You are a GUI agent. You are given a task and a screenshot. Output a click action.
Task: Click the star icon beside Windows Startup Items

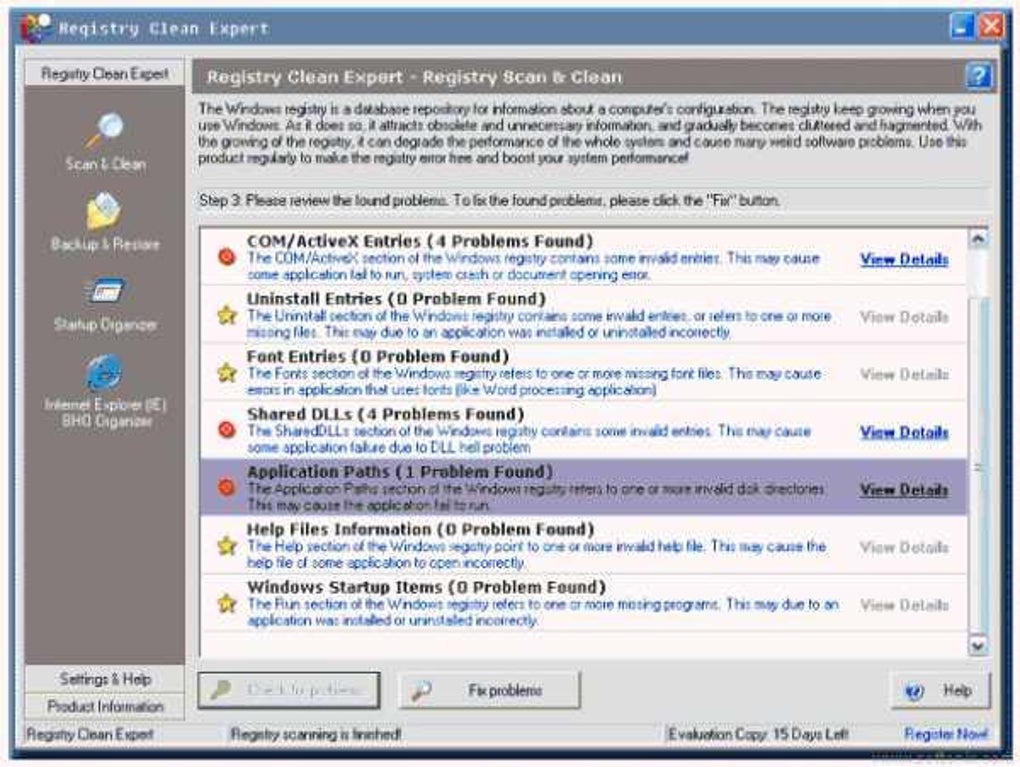[226, 603]
